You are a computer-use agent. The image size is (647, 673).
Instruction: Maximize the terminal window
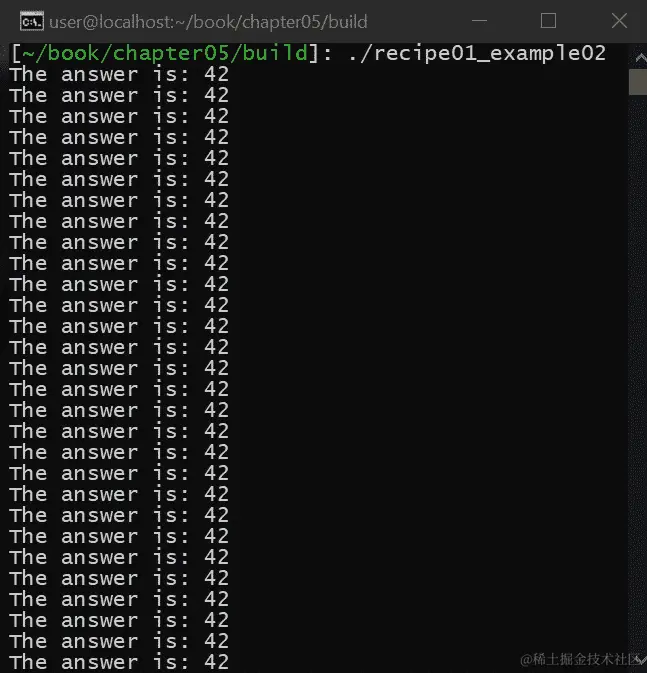pyautogui.click(x=548, y=21)
